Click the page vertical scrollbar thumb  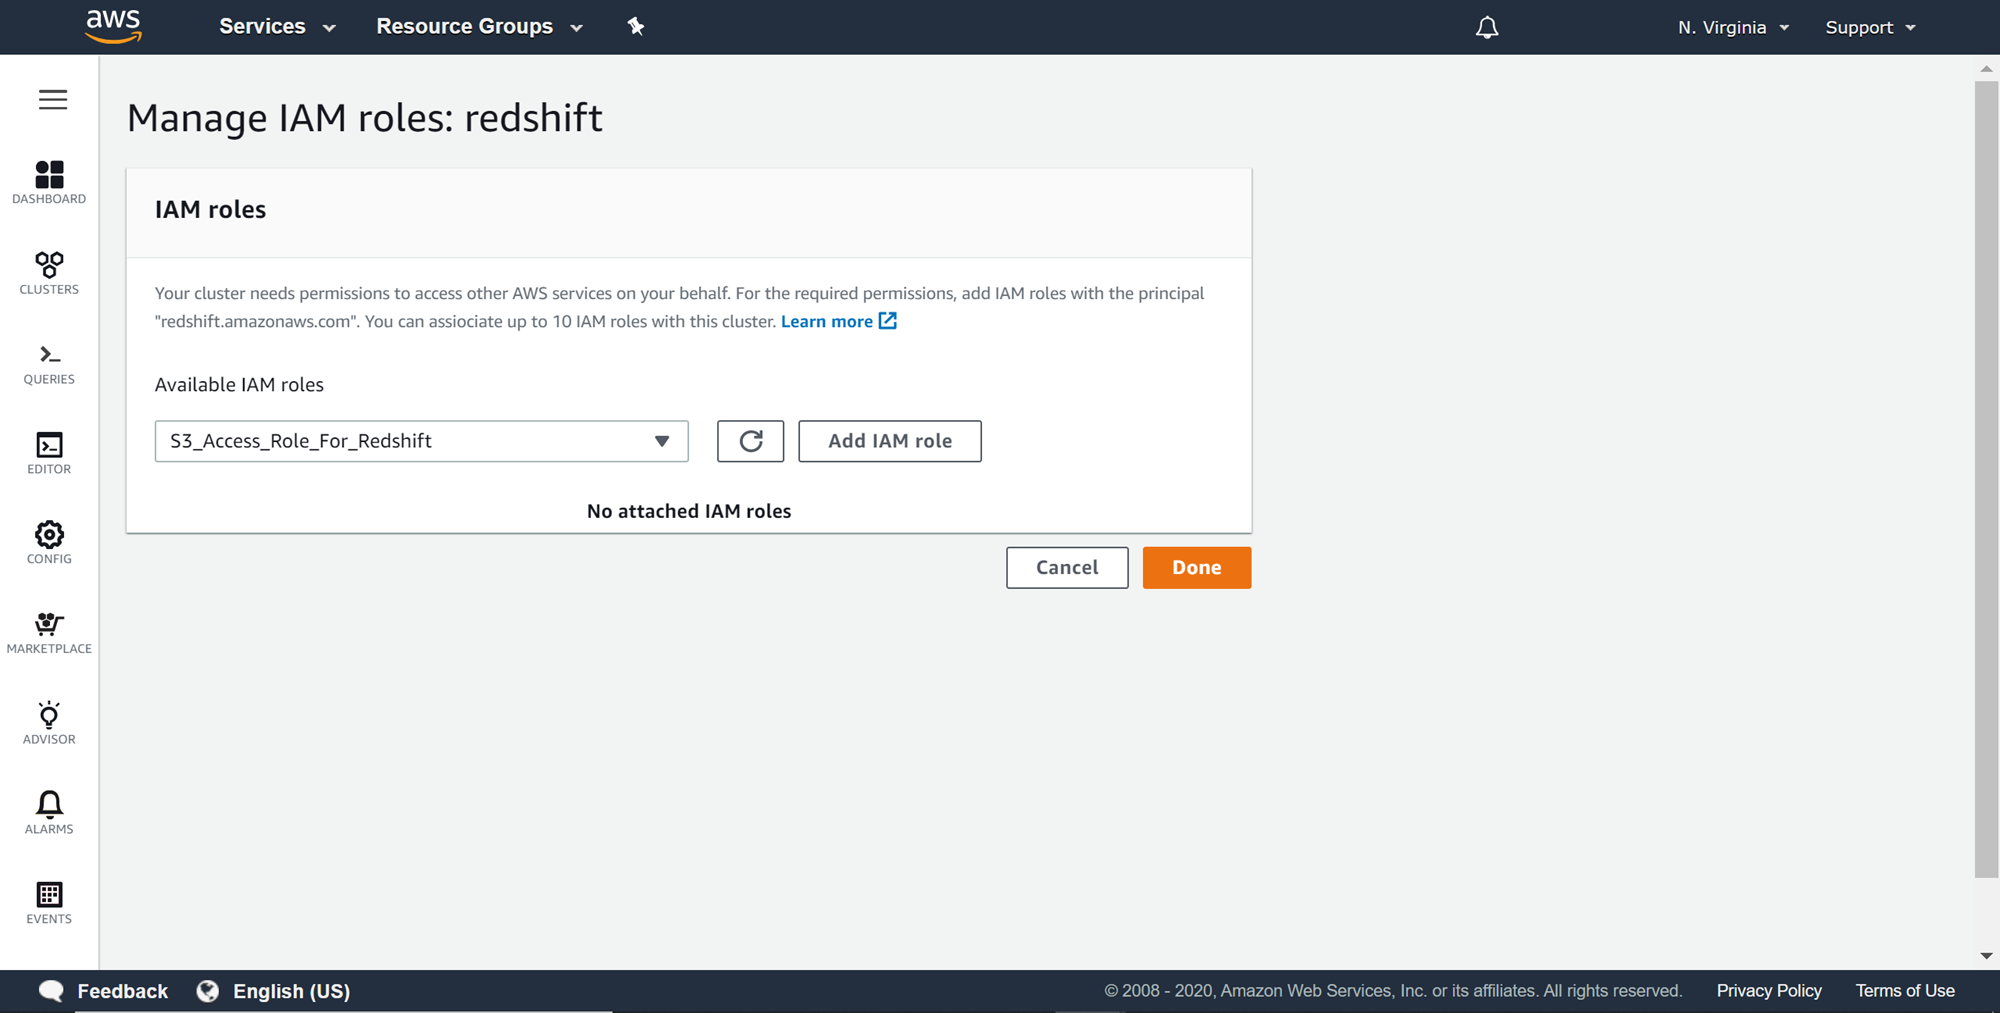(1986, 480)
